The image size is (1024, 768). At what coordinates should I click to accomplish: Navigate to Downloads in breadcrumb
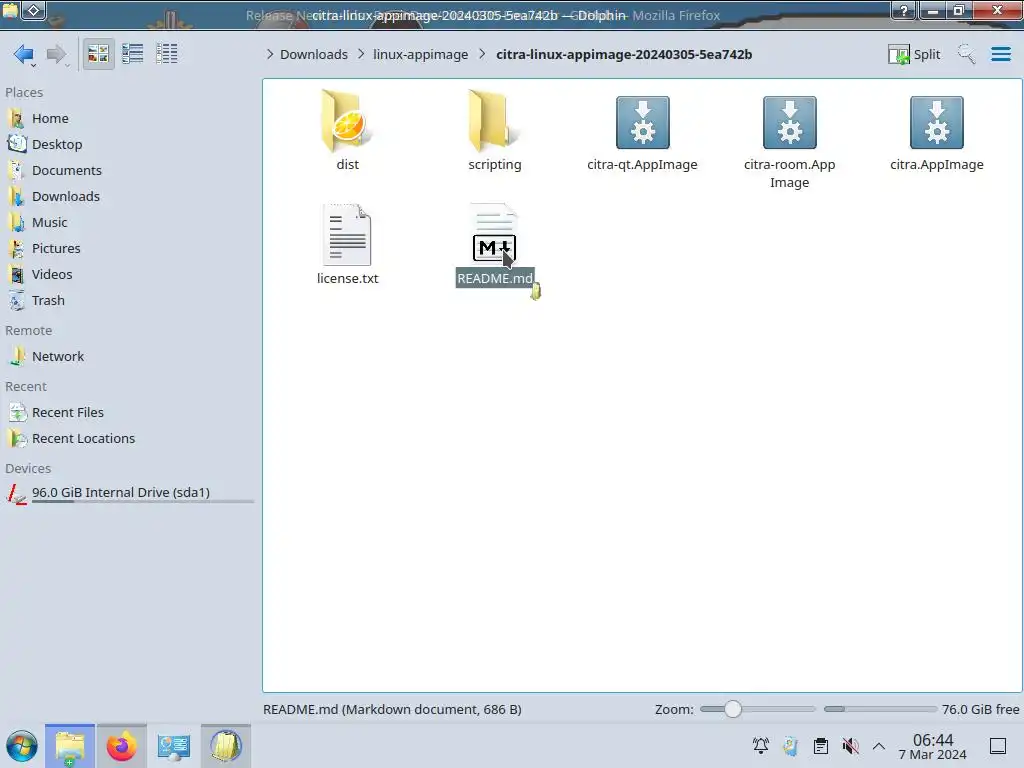[x=313, y=54]
